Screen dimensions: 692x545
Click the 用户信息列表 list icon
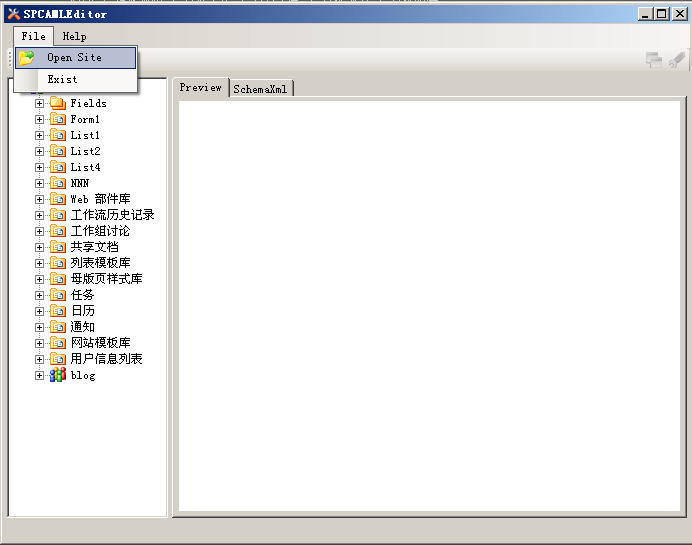point(58,359)
